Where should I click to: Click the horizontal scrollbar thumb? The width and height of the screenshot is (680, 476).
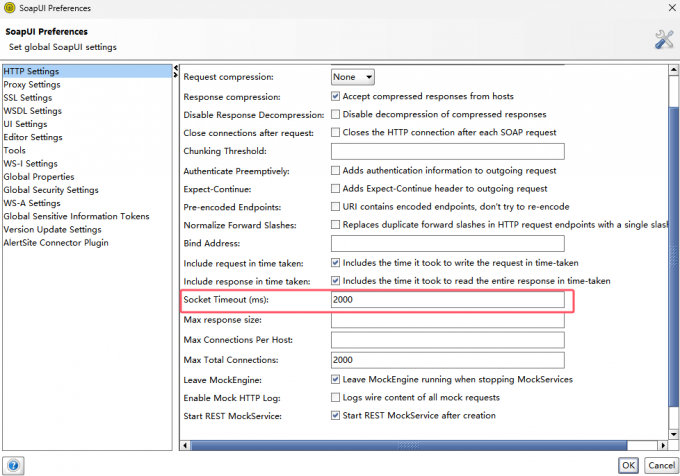click(x=409, y=445)
